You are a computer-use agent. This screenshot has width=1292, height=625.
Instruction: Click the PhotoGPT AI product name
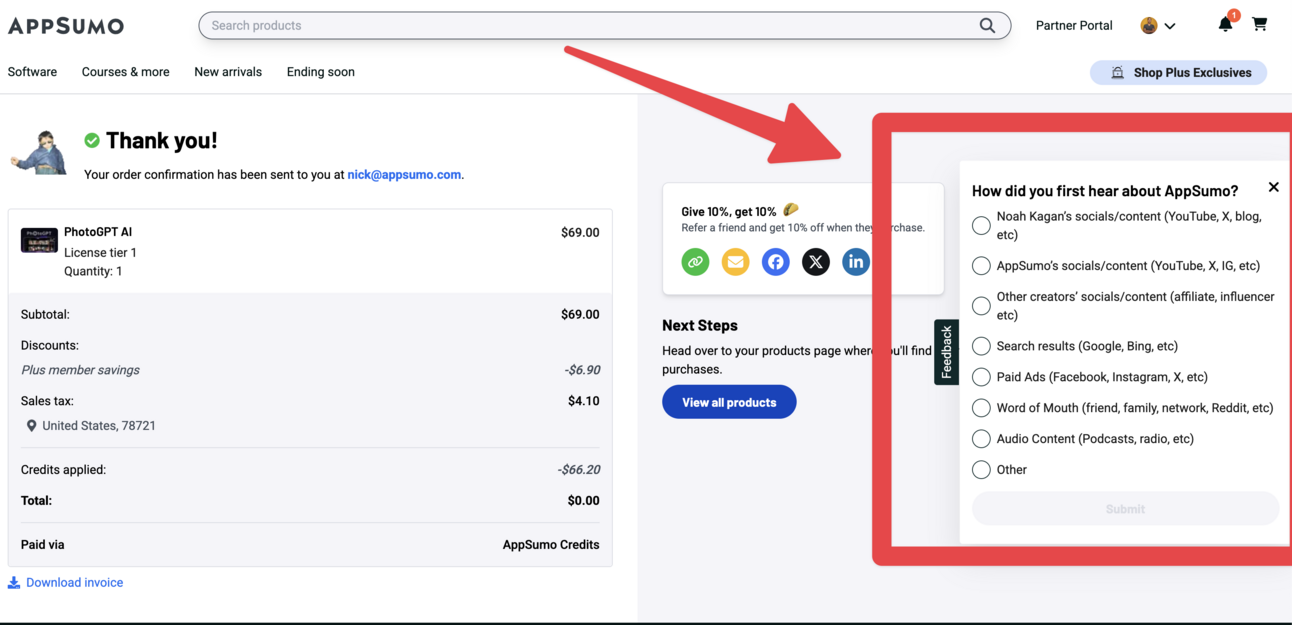coord(98,232)
